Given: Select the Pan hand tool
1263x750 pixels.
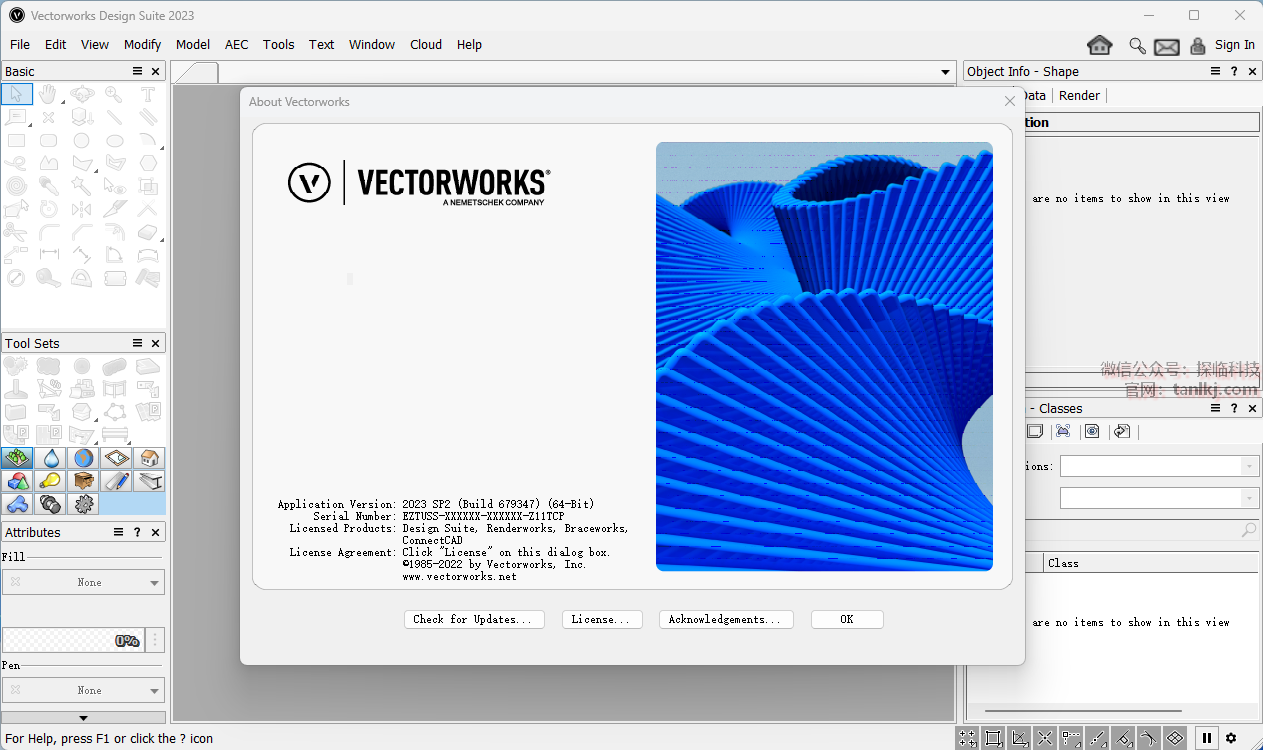Looking at the screenshot, I should tap(49, 95).
